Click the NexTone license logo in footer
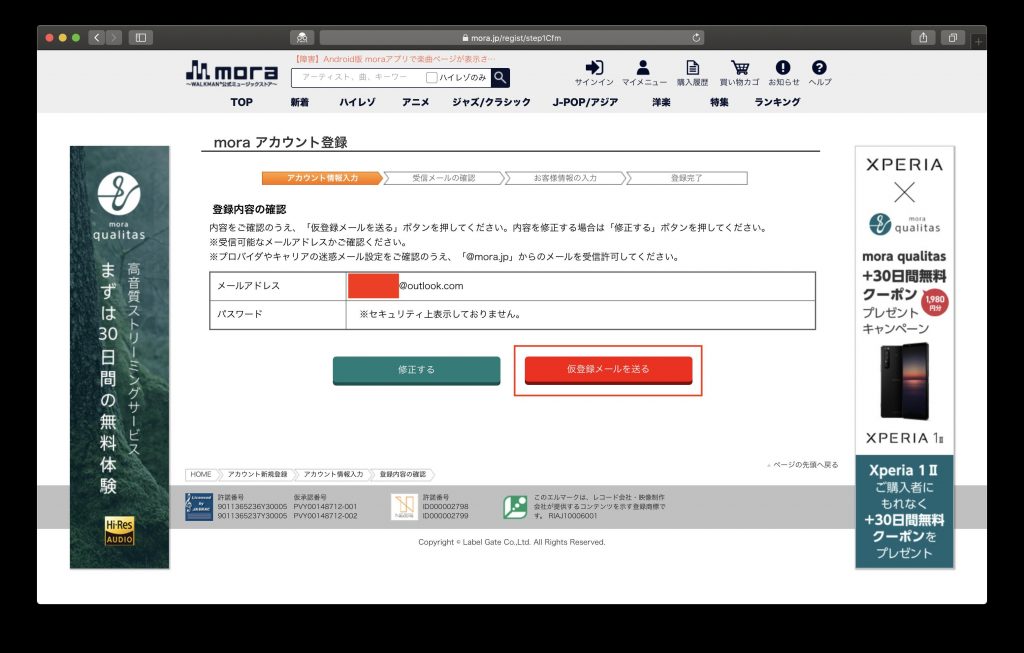The image size is (1024, 653). pyautogui.click(x=404, y=507)
